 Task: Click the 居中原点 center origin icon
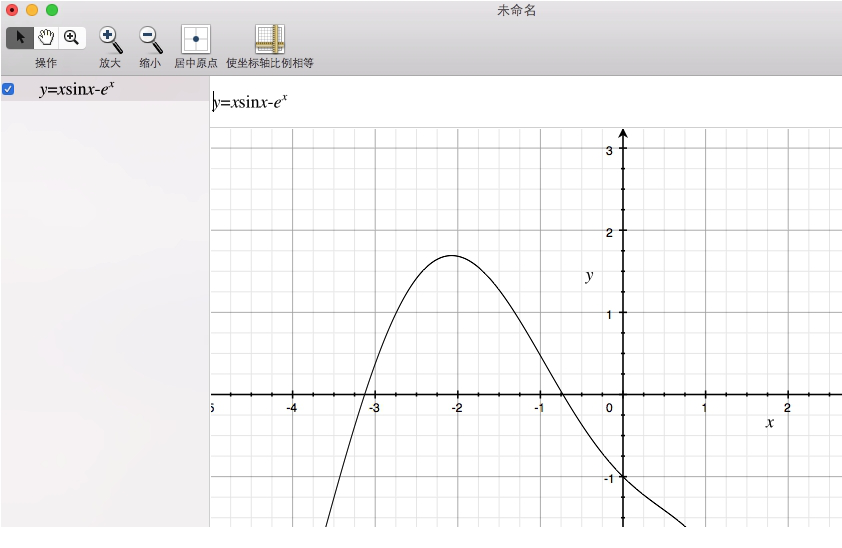195,39
